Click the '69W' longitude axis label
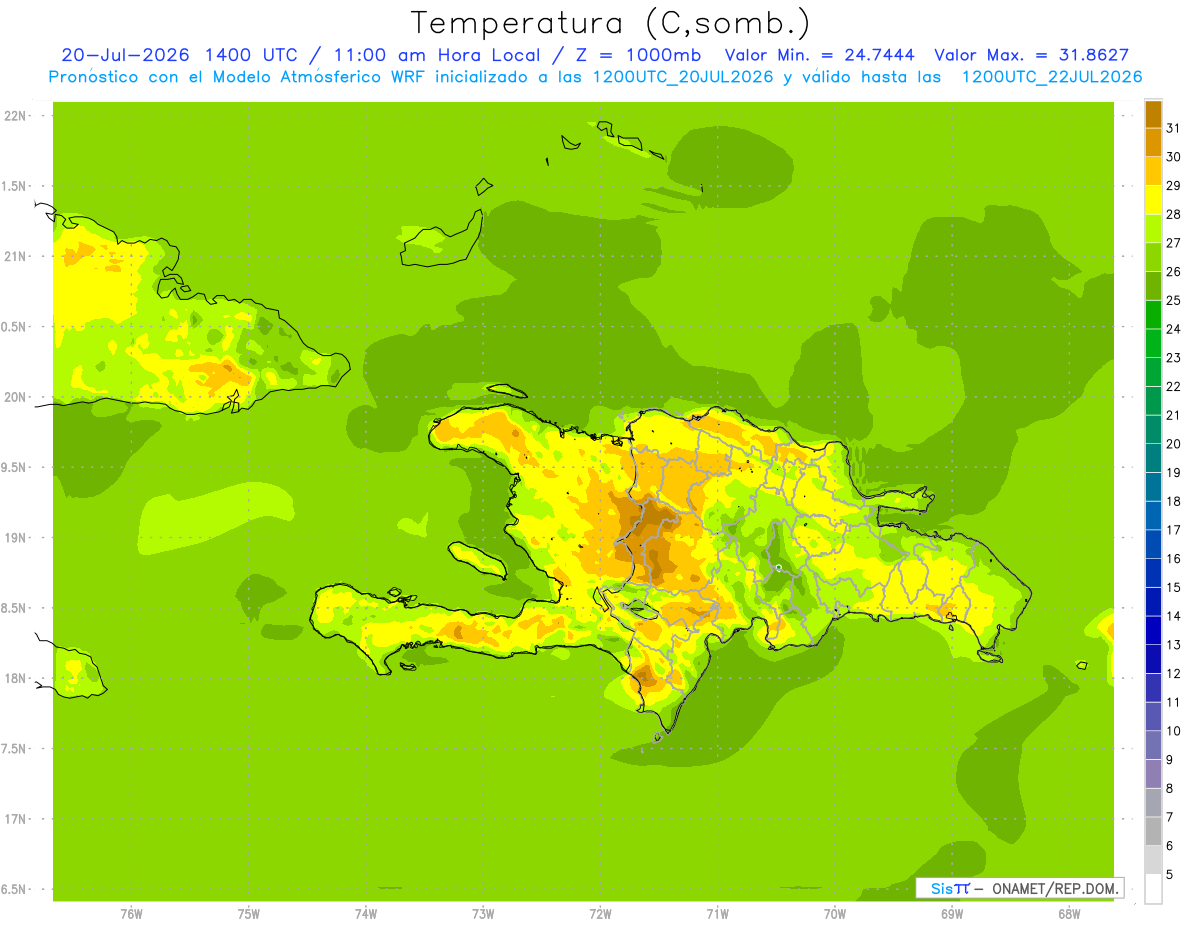This screenshot has width=1200, height=927. point(952,914)
